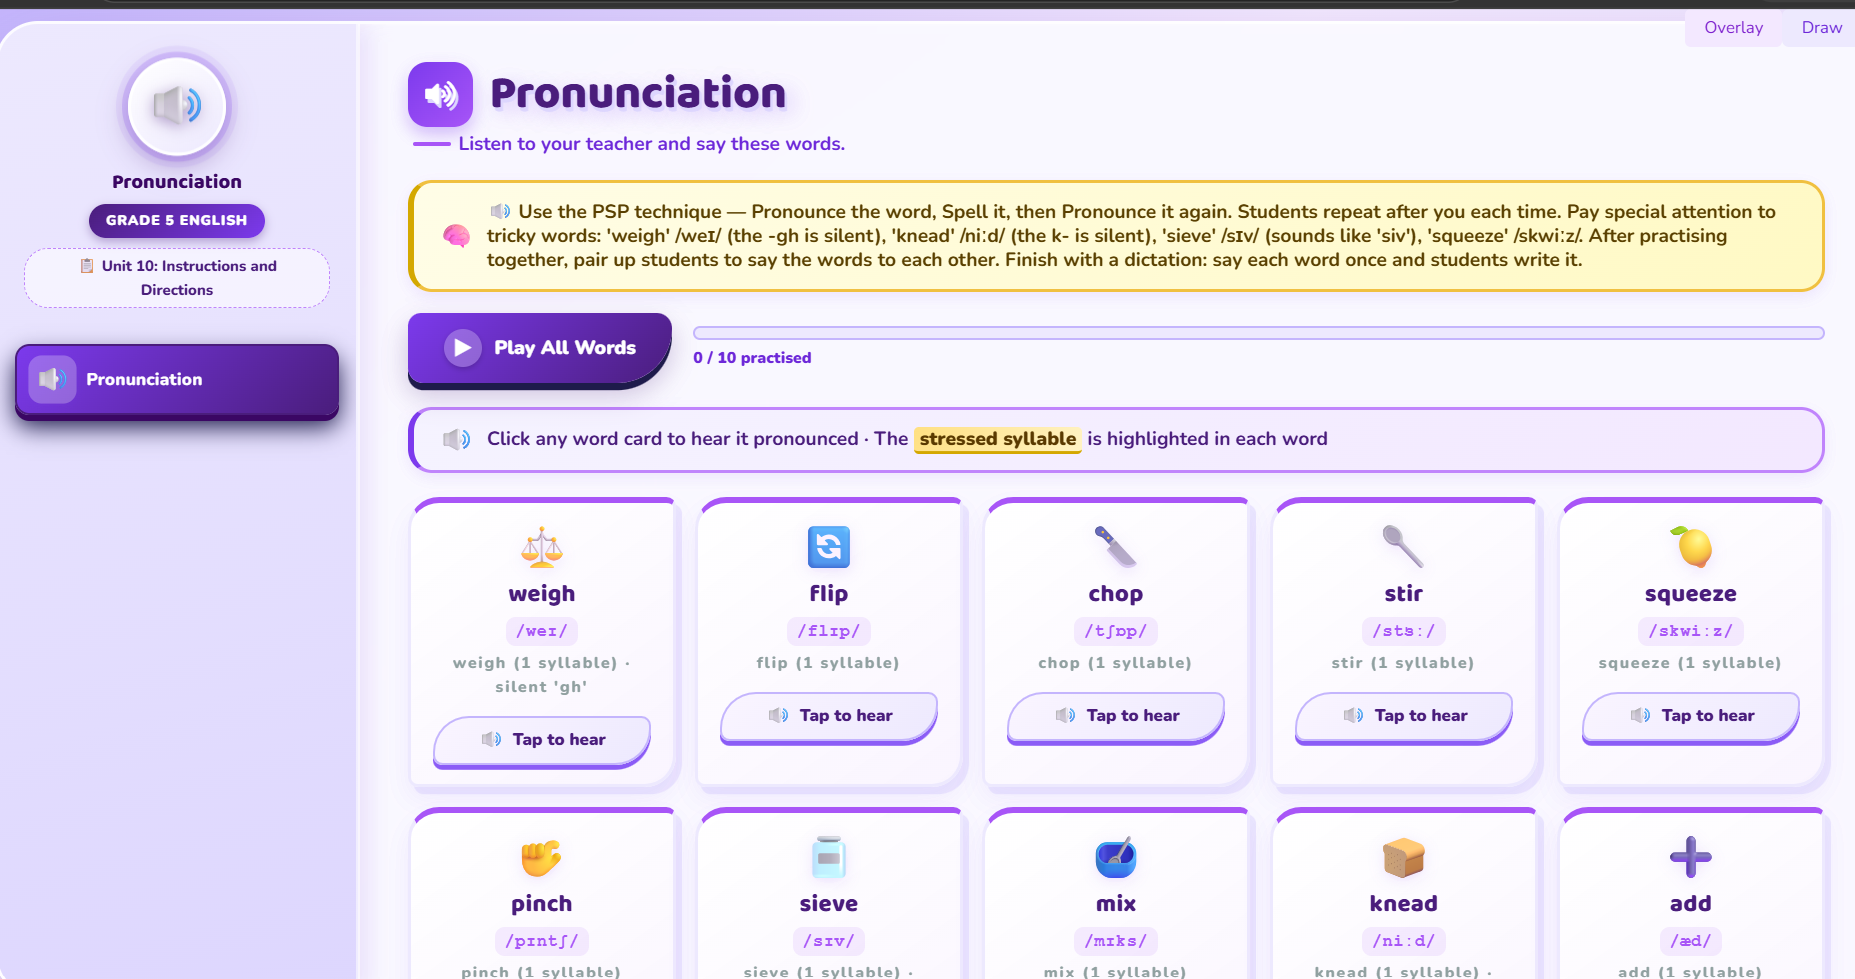Click the balance scale icon on weigh card

coord(542,547)
